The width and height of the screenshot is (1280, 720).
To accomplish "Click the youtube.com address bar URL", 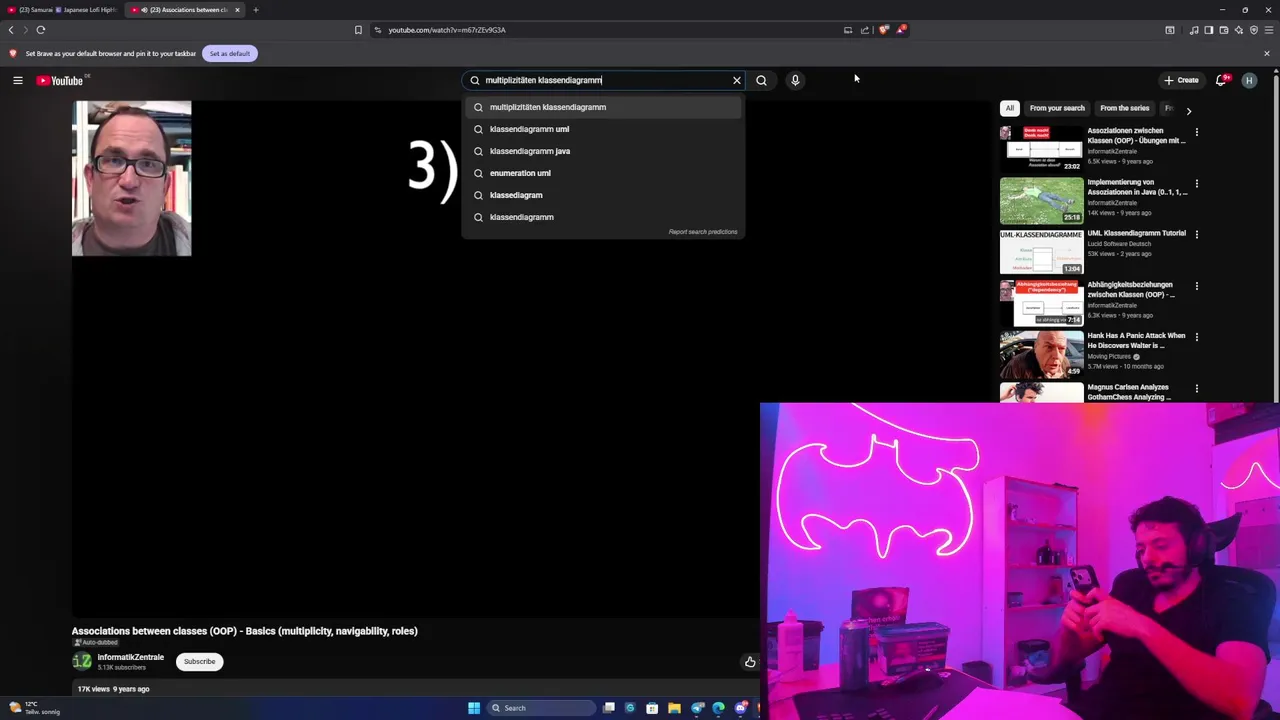I will pos(447,30).
